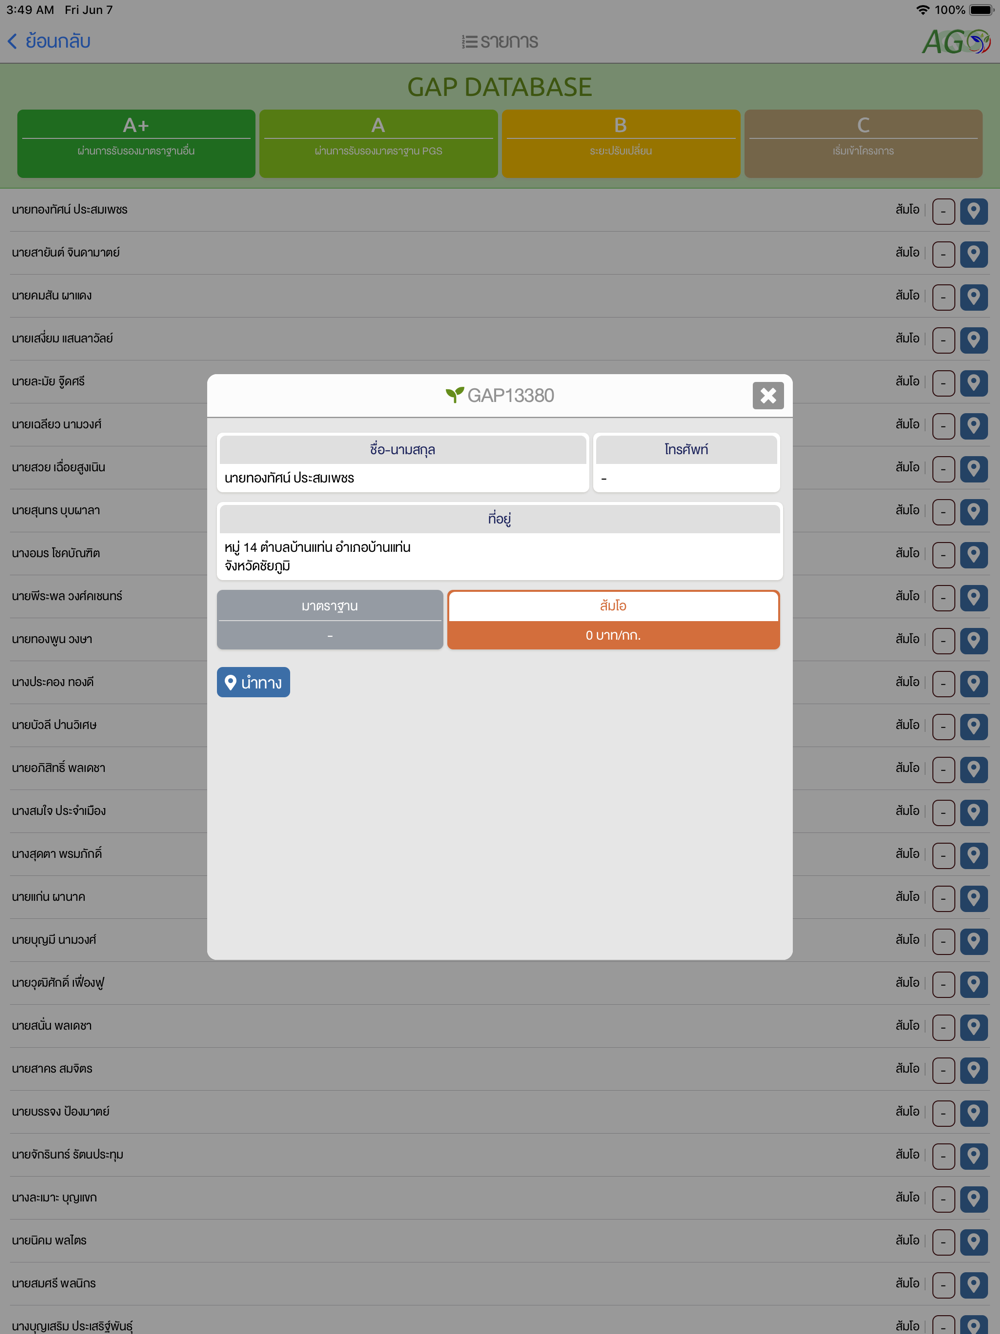Image resolution: width=1000 pixels, height=1334 pixels.
Task: Select the A+ category tab
Action: [x=136, y=144]
